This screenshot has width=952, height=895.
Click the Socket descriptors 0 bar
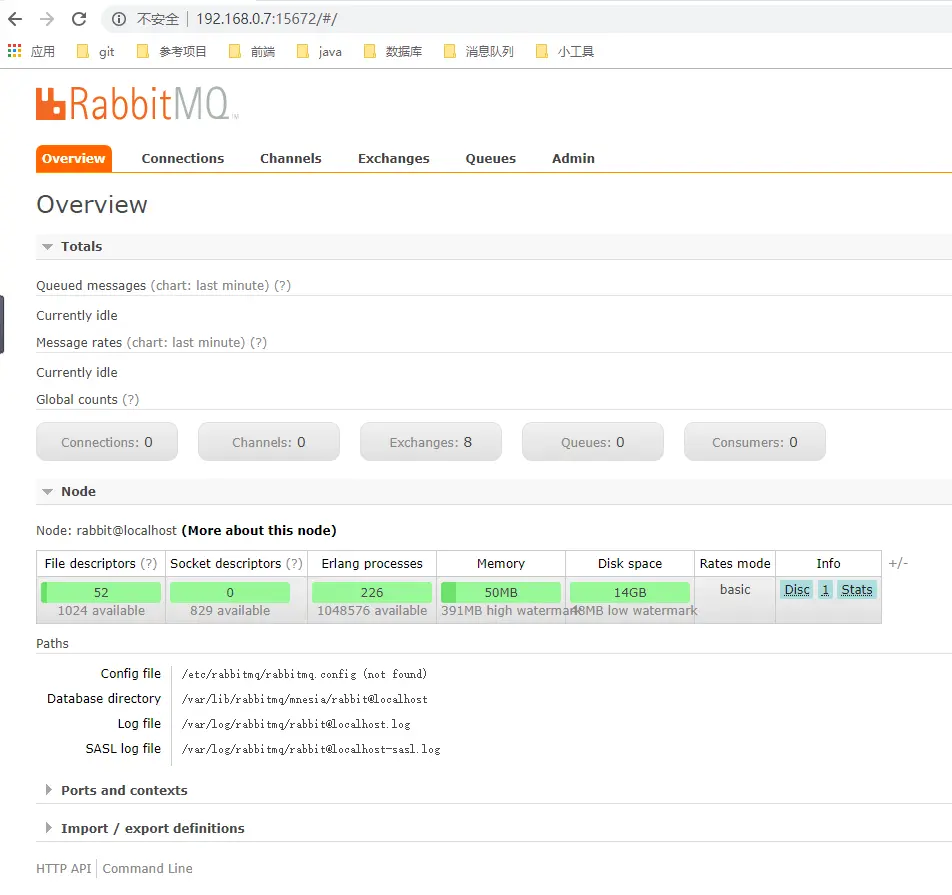pyautogui.click(x=230, y=592)
